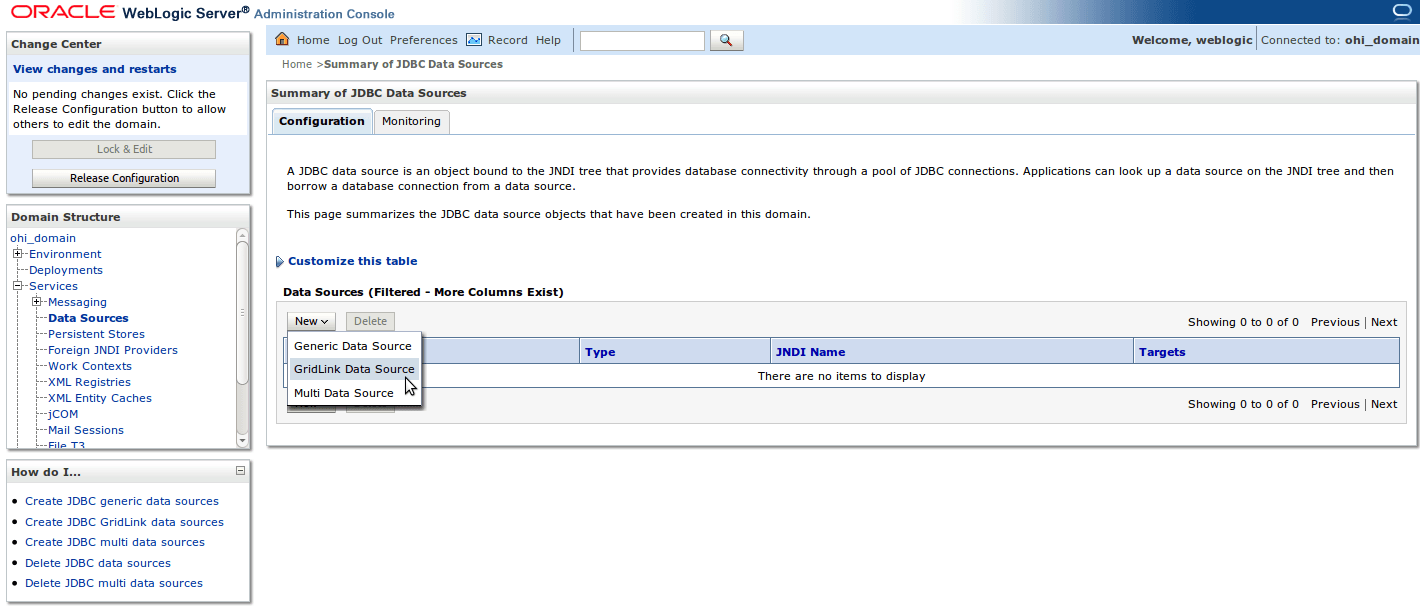Open XML Entity Caches tree item

[100, 398]
